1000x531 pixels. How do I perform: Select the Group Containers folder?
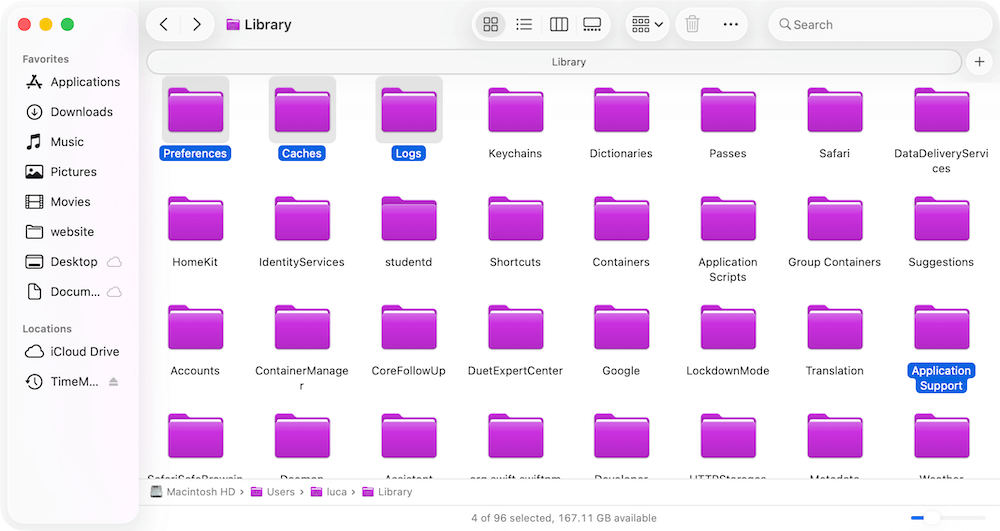coord(834,230)
